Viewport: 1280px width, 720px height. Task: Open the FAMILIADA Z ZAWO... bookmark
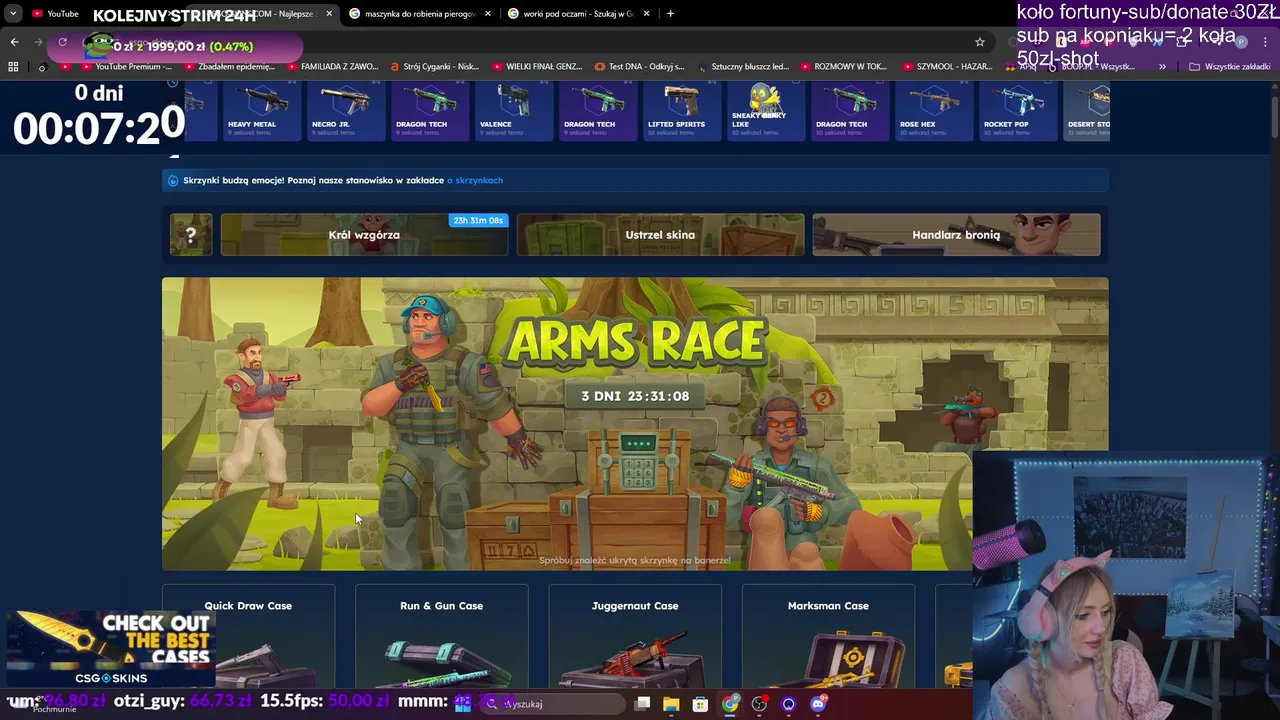(332, 67)
